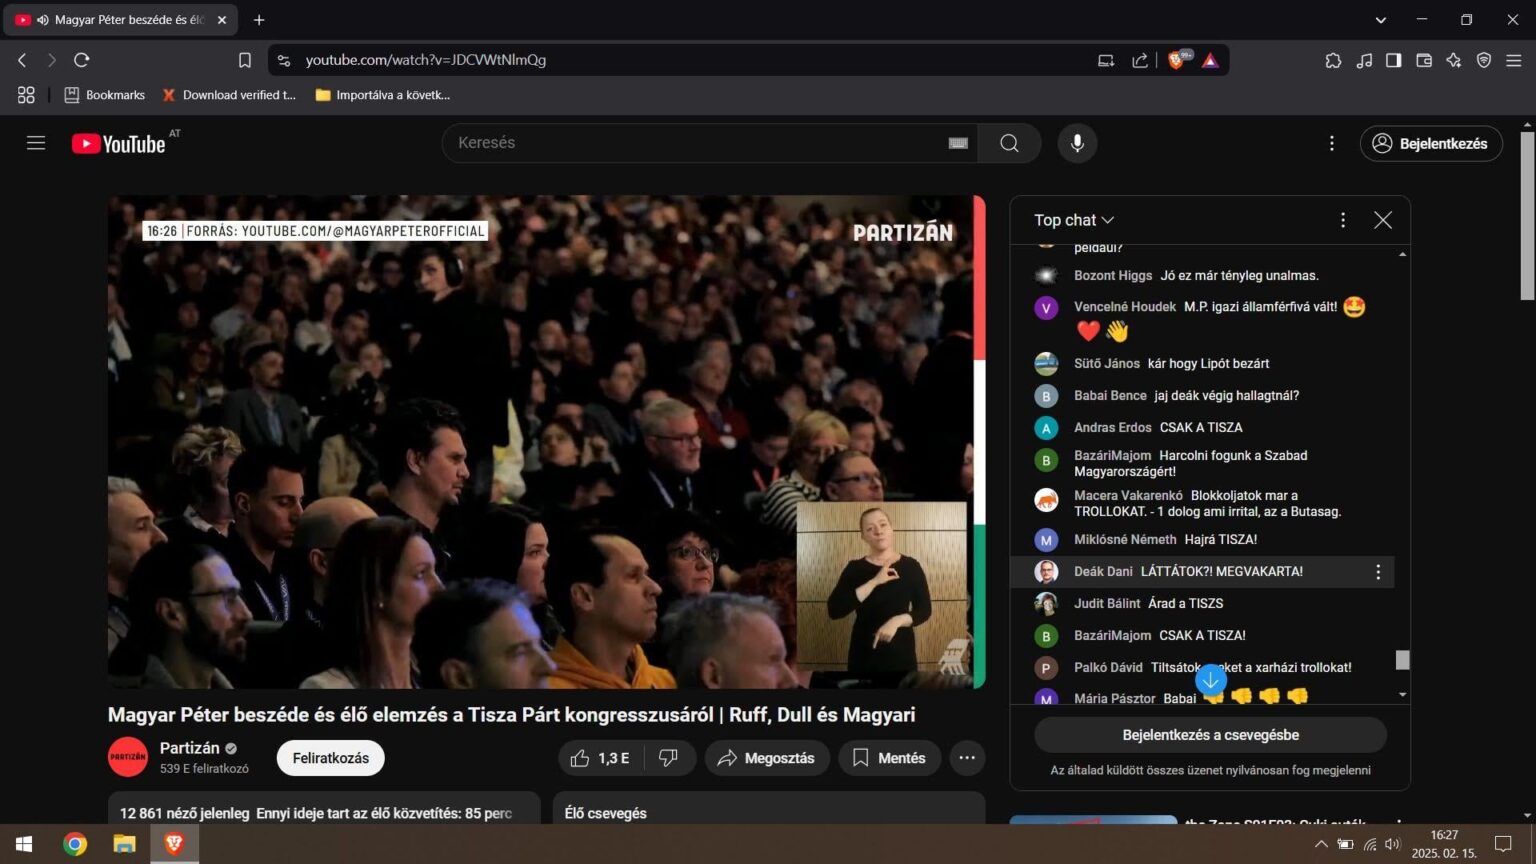Launch Chrome from the taskbar
The image size is (1536, 864).
coord(75,844)
